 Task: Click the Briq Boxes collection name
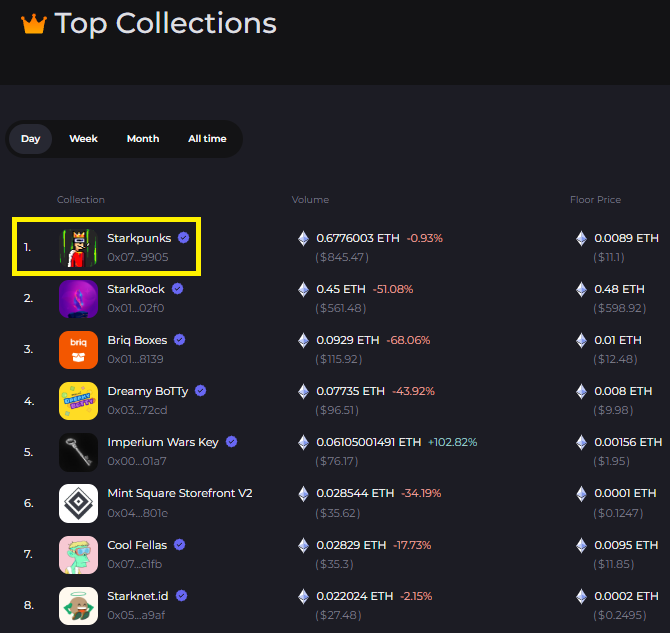137,340
